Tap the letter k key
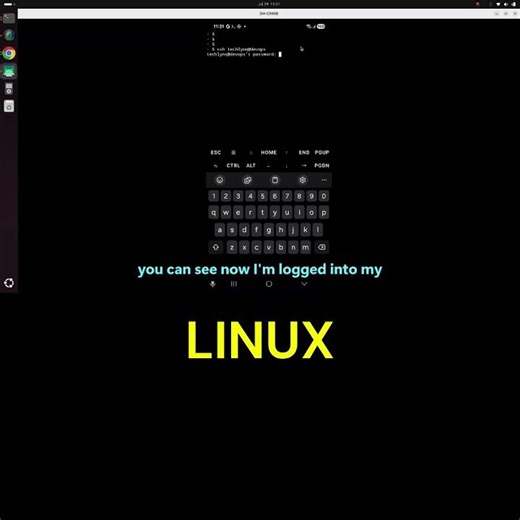Image resolution: width=520 pixels, height=520 pixels. (305, 230)
